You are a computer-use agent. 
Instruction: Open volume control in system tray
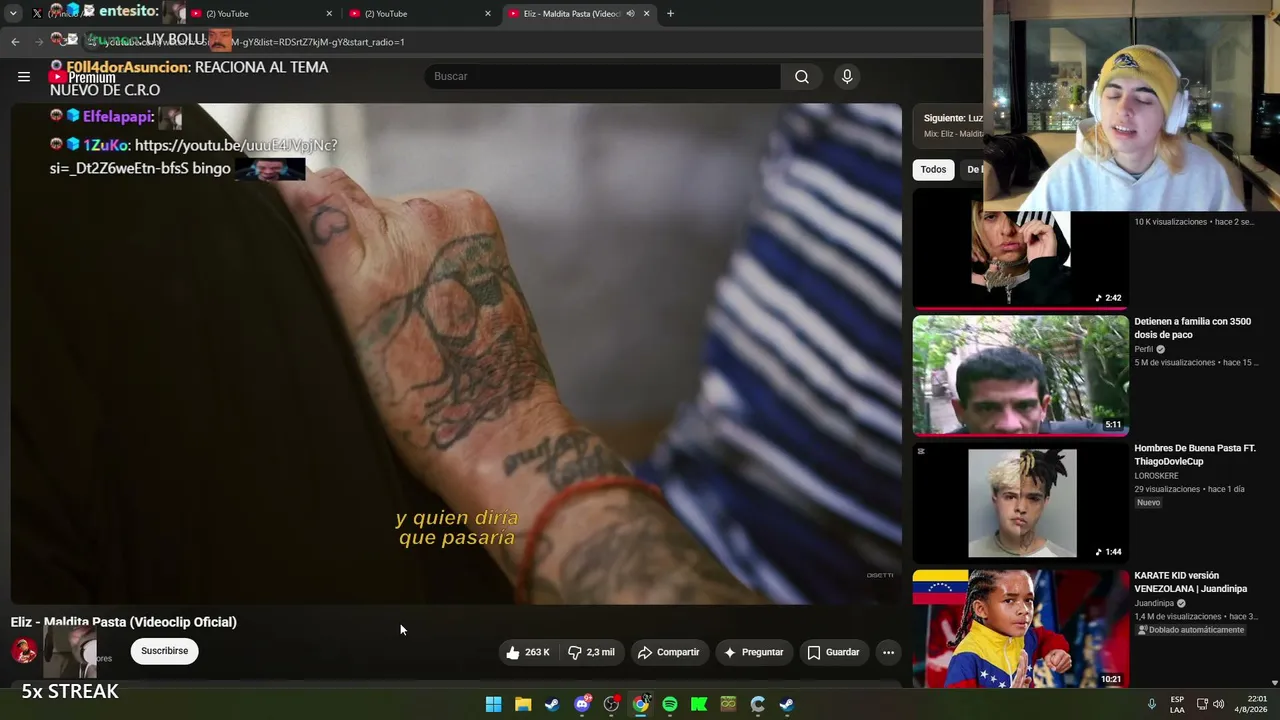pos(1218,704)
